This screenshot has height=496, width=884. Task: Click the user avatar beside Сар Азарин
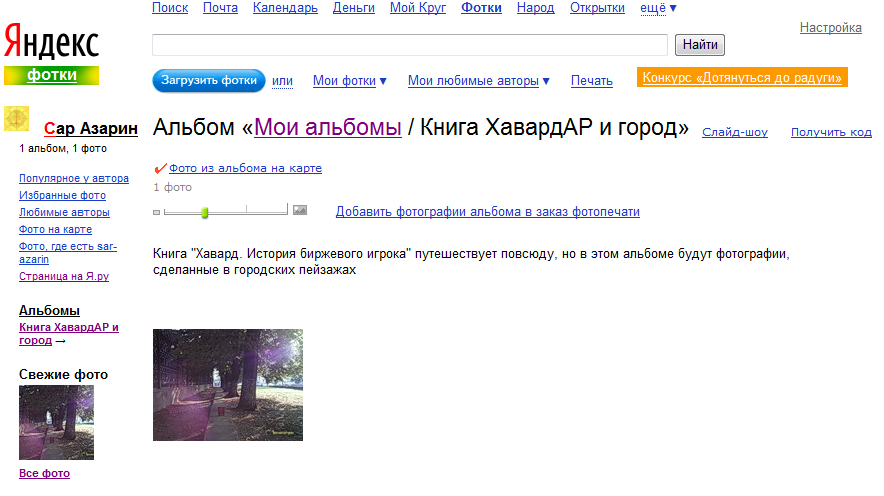pyautogui.click(x=16, y=118)
